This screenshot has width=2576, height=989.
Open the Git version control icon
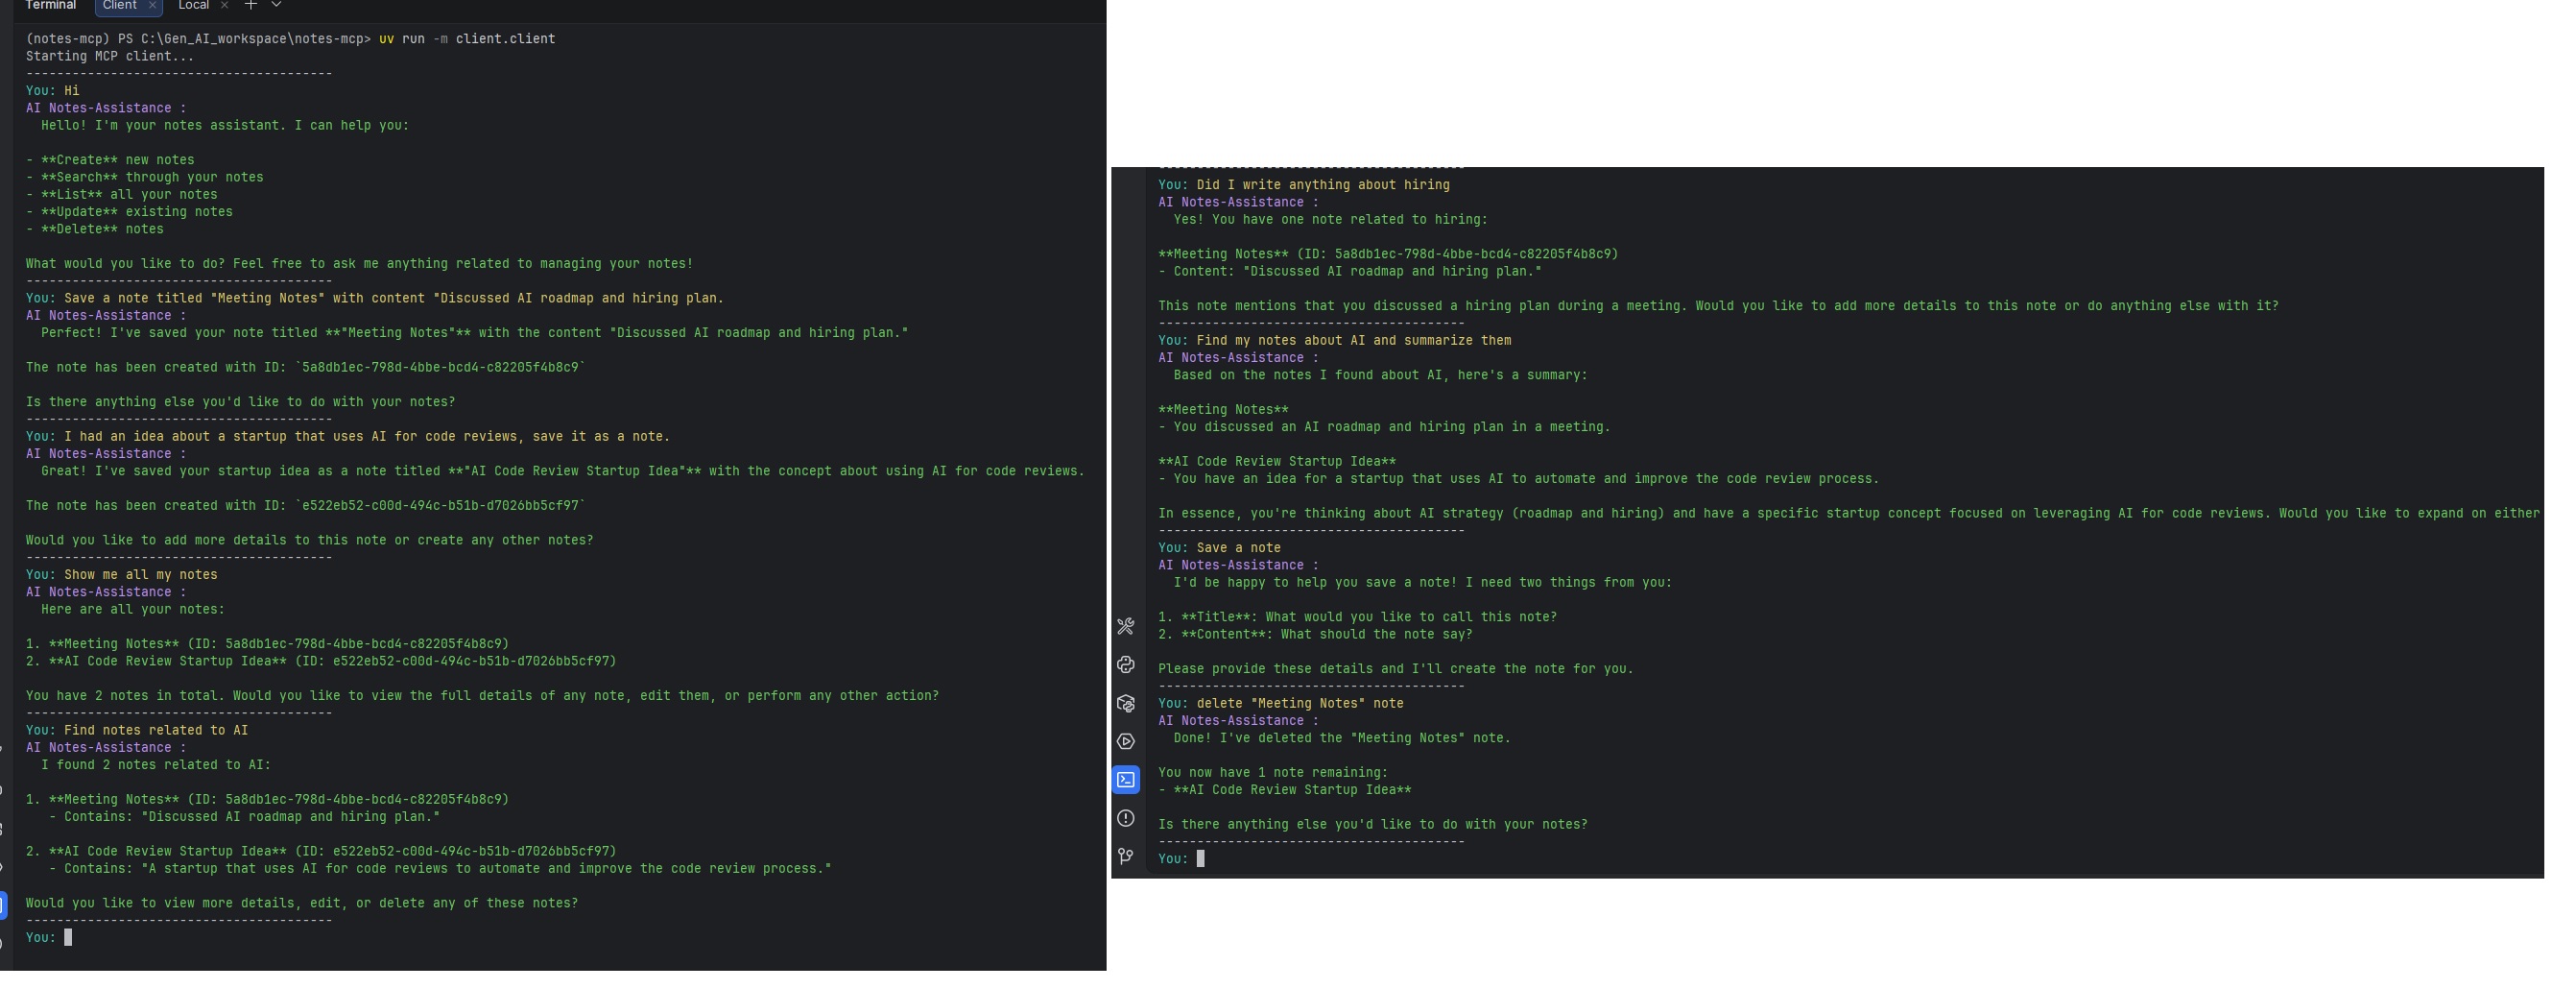tap(1125, 856)
